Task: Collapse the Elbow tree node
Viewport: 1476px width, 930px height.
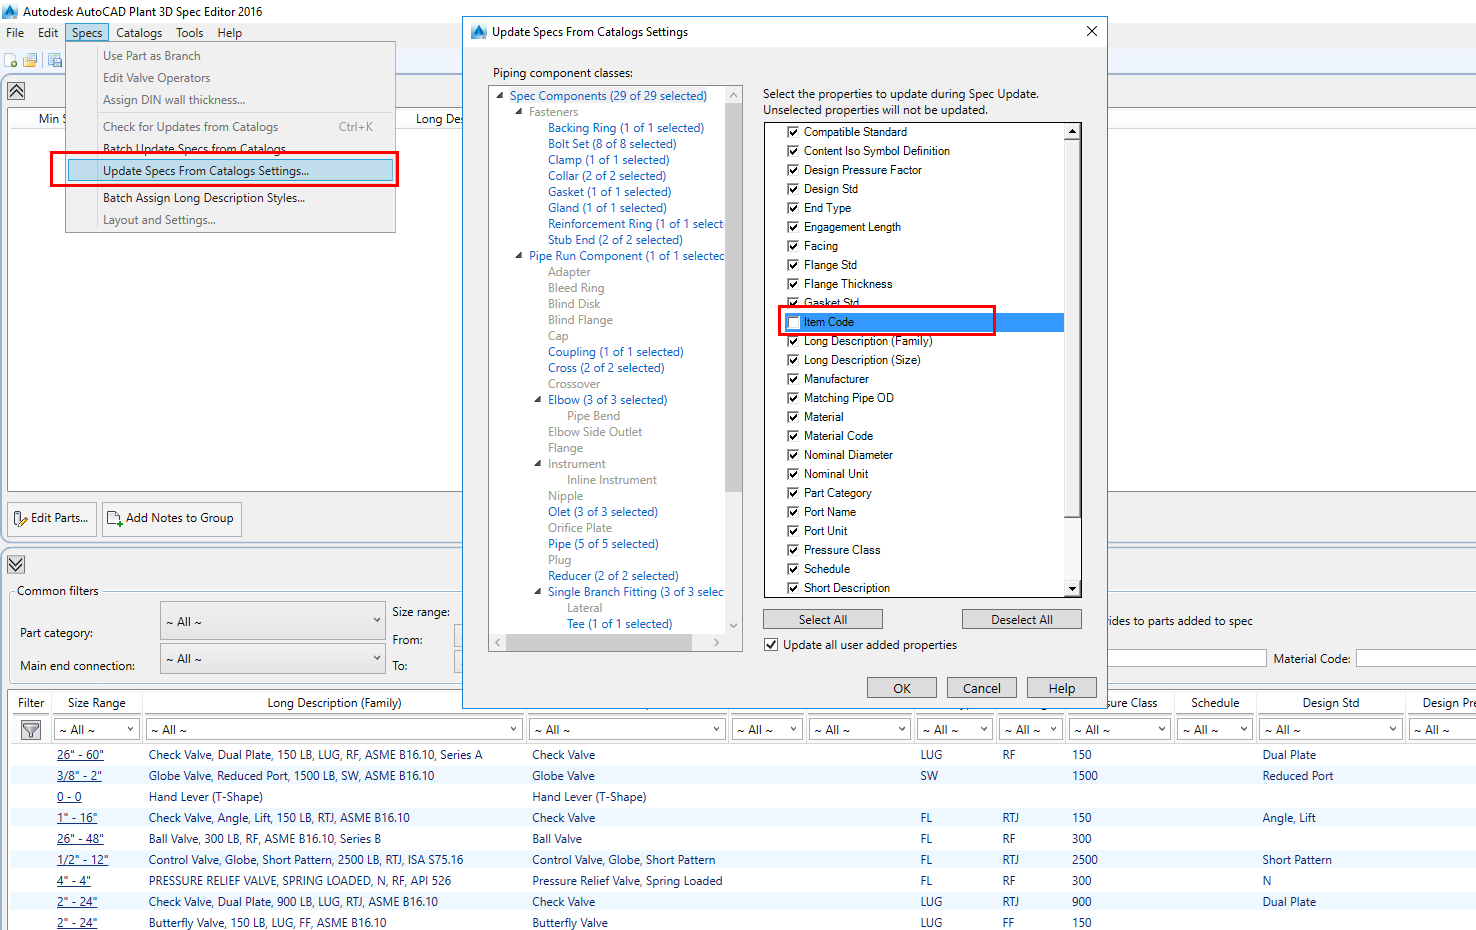Action: pyautogui.click(x=537, y=399)
